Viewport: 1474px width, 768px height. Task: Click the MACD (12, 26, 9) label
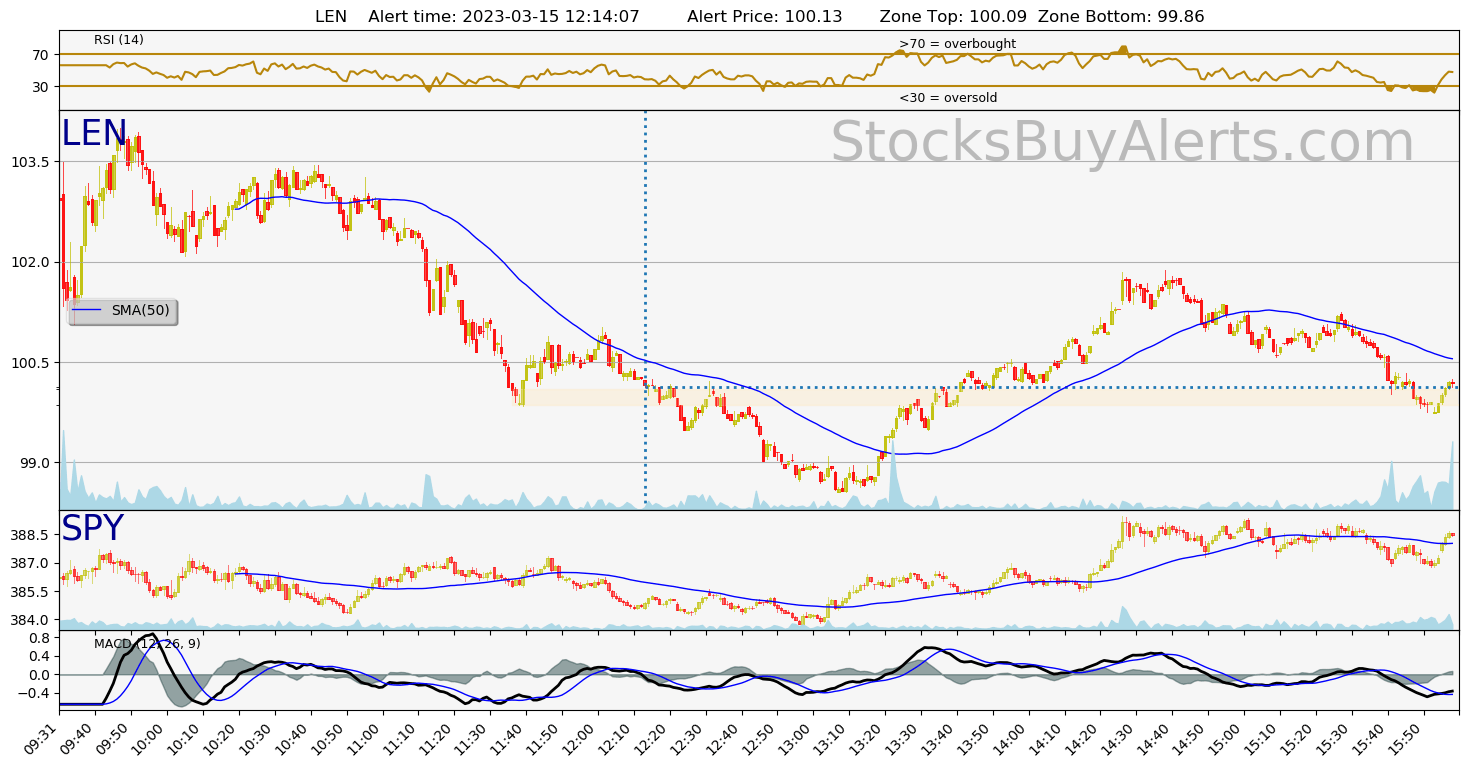click(x=147, y=643)
